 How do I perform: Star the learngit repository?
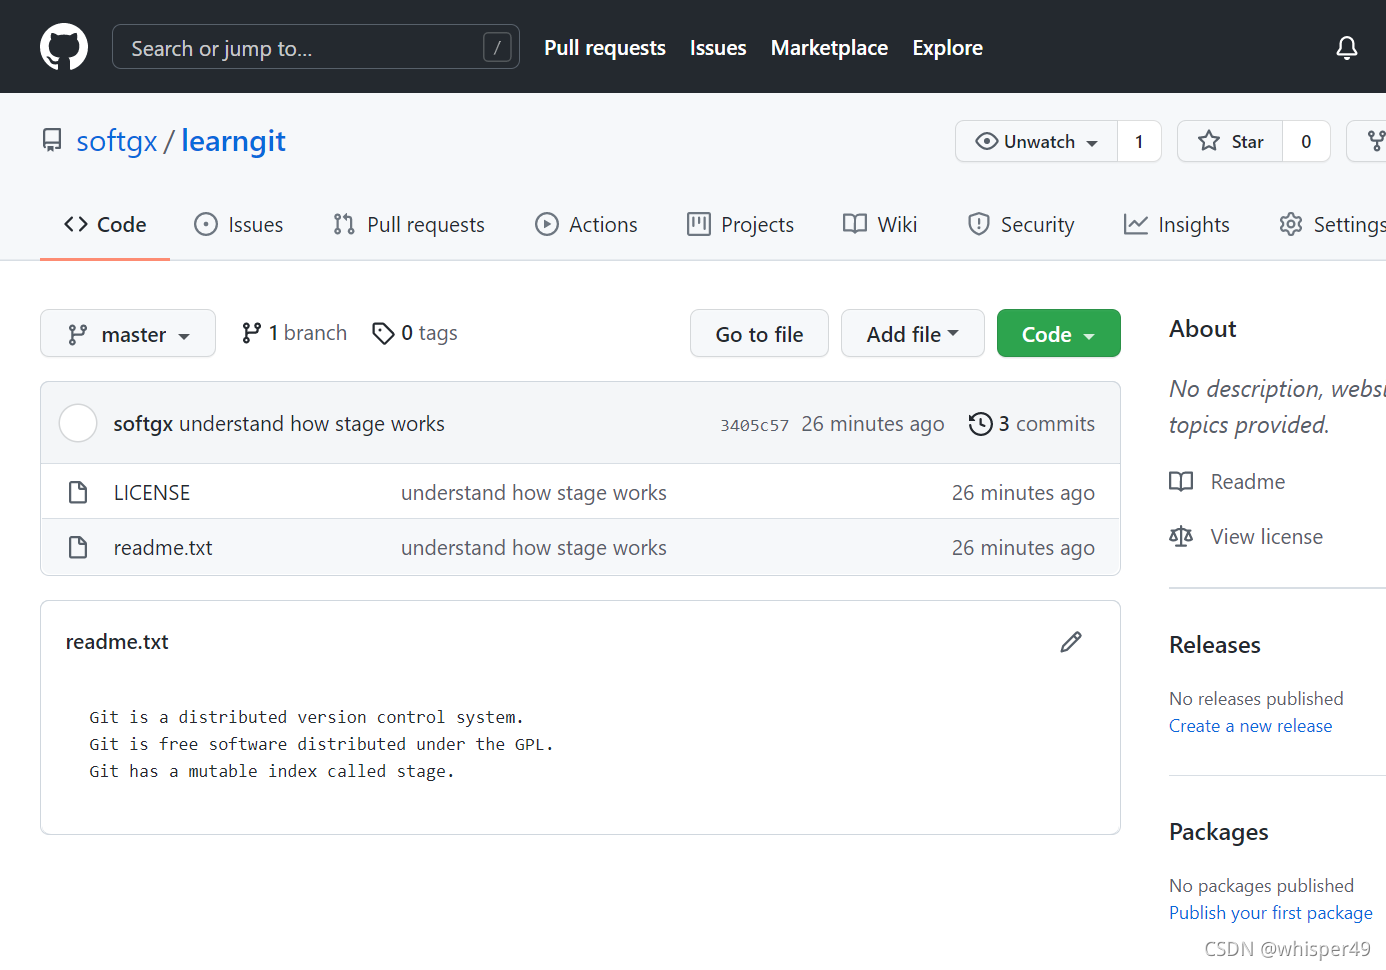pos(1231,141)
